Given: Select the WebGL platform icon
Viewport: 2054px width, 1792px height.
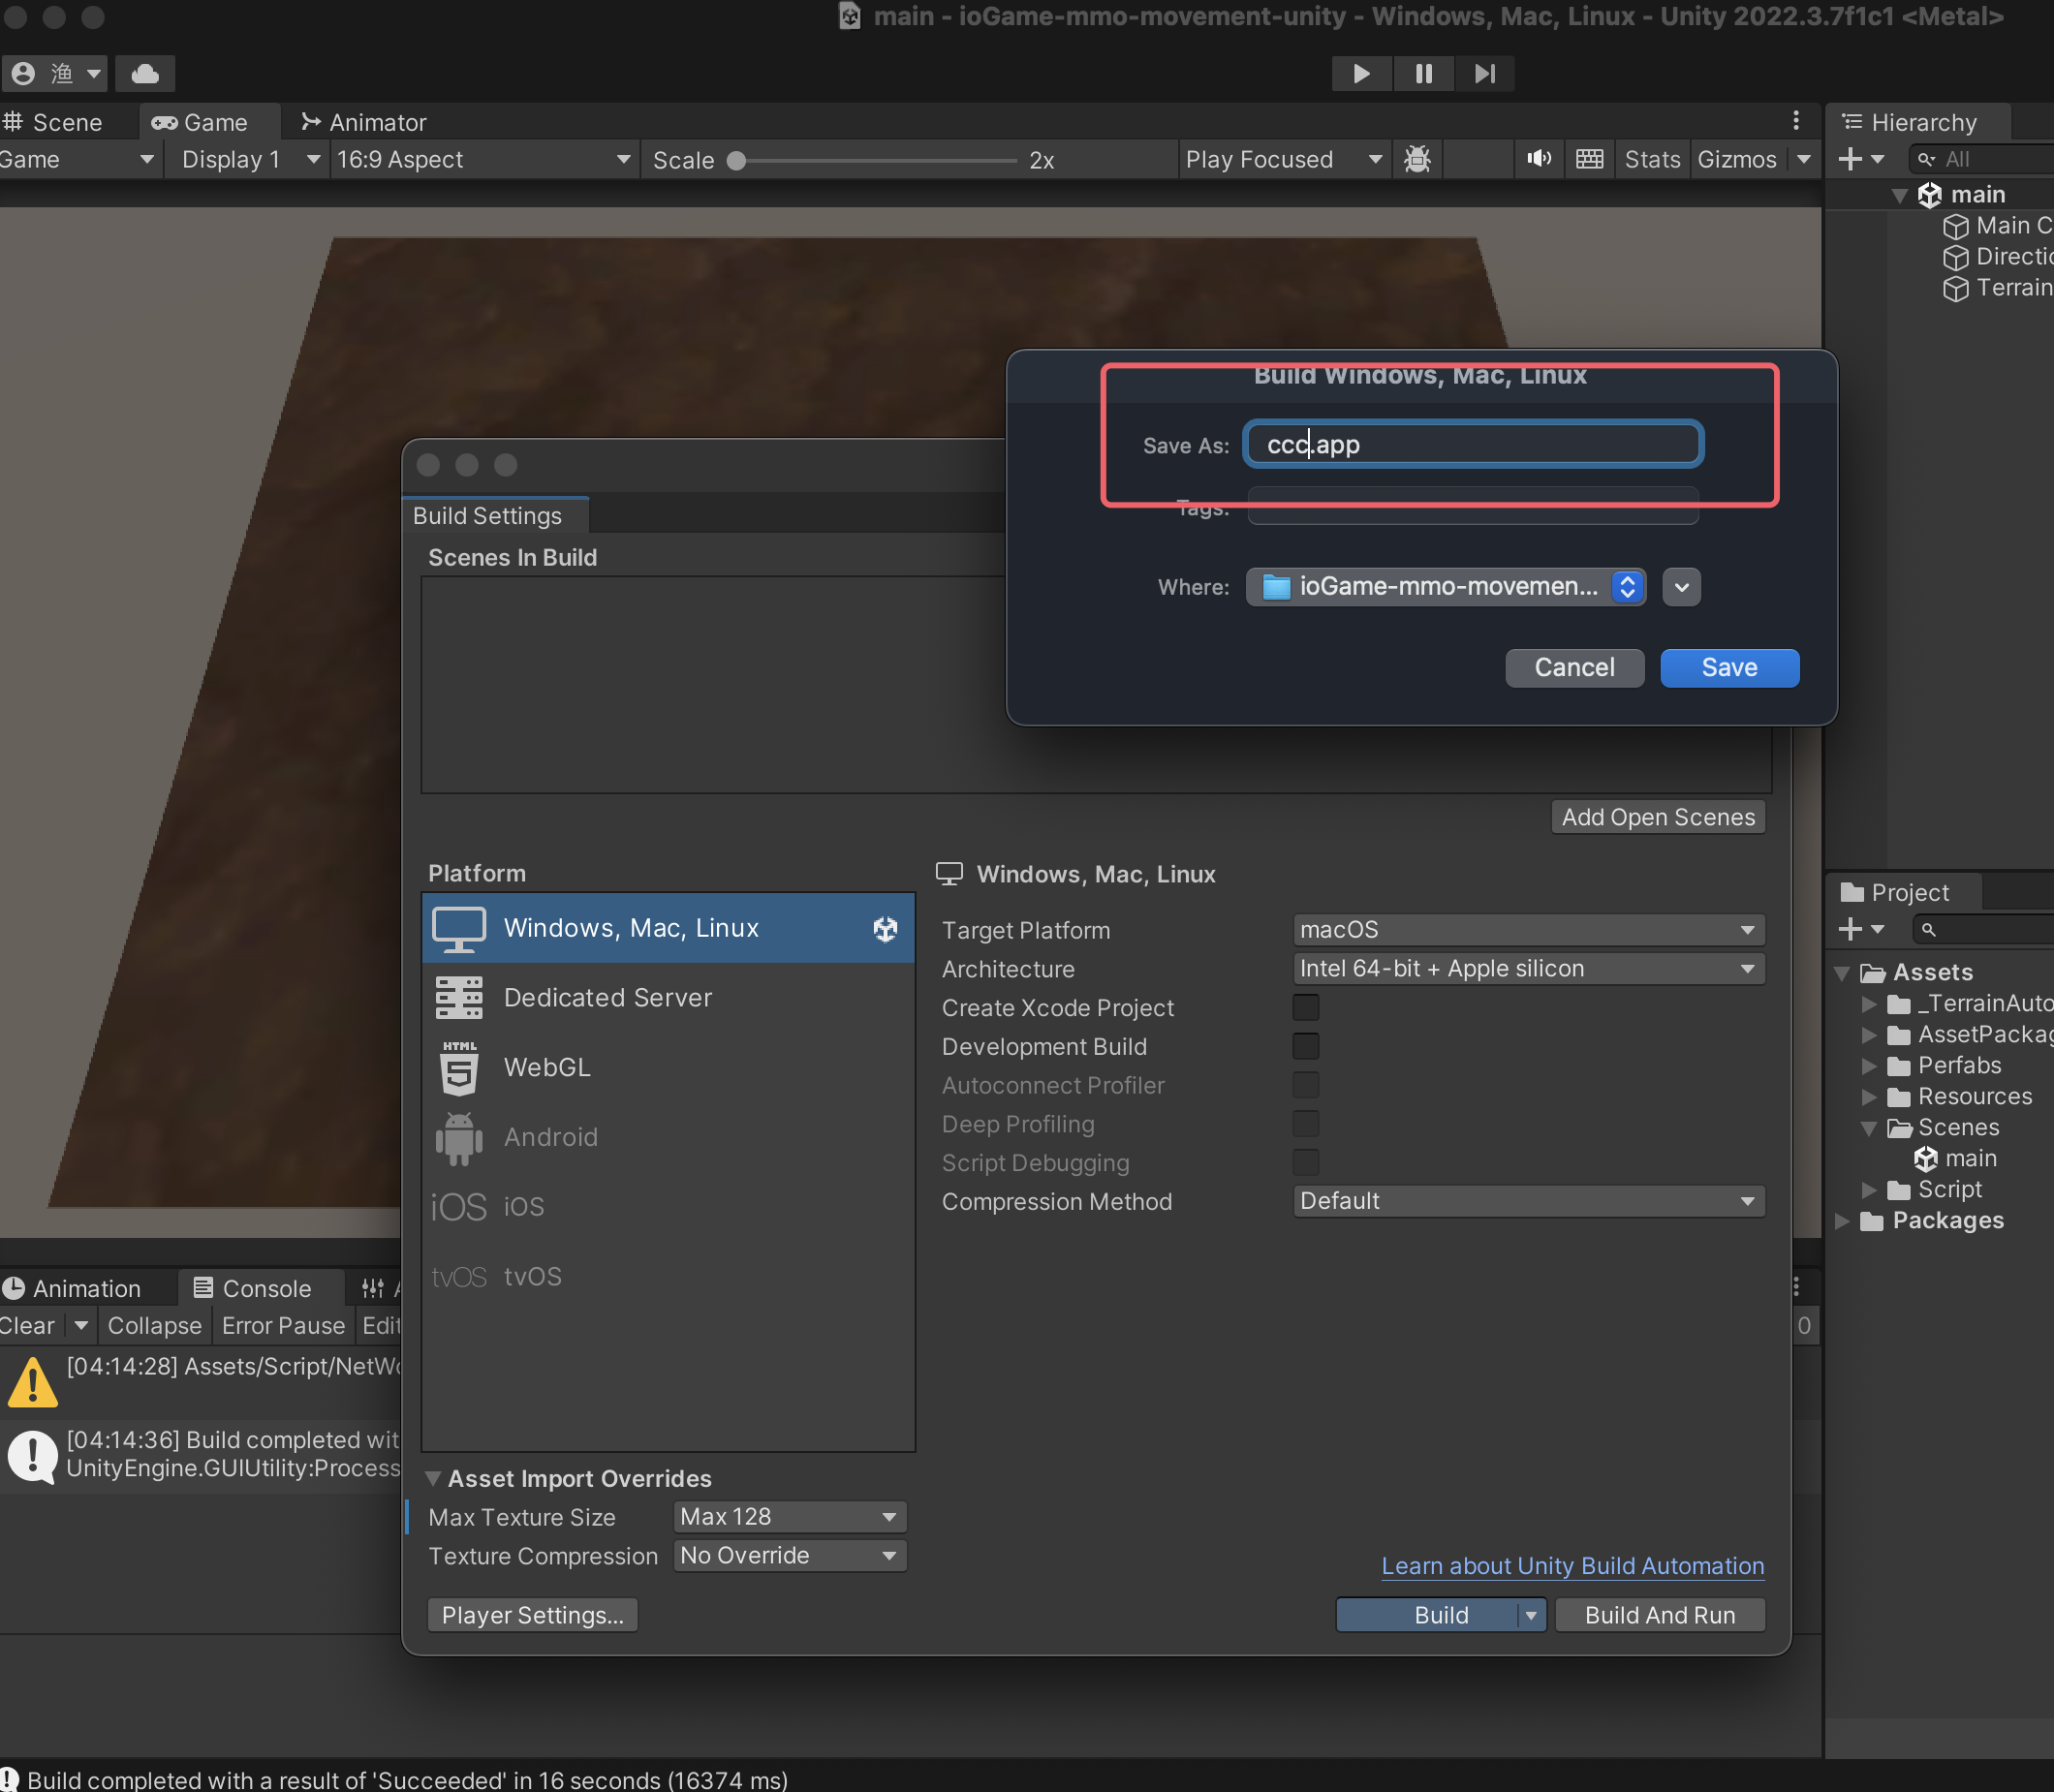Looking at the screenshot, I should click(459, 1068).
